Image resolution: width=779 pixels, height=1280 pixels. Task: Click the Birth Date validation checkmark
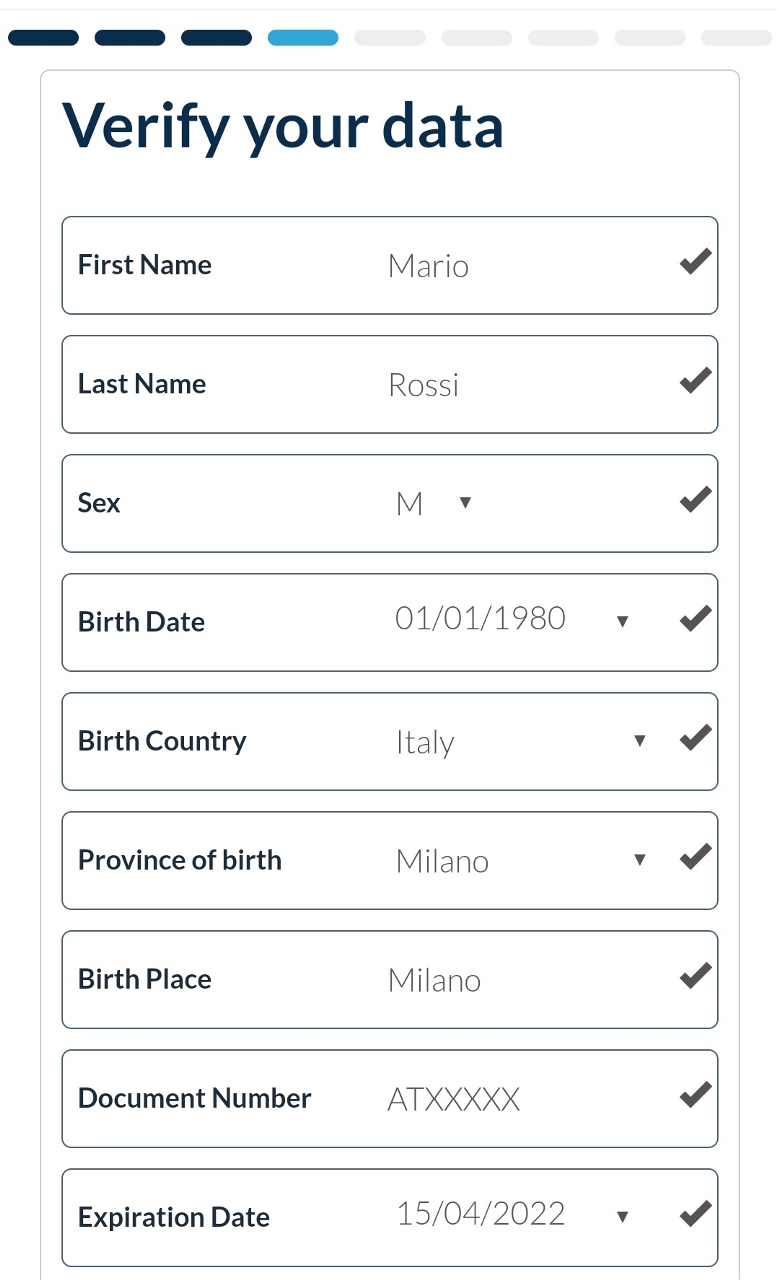[695, 620]
